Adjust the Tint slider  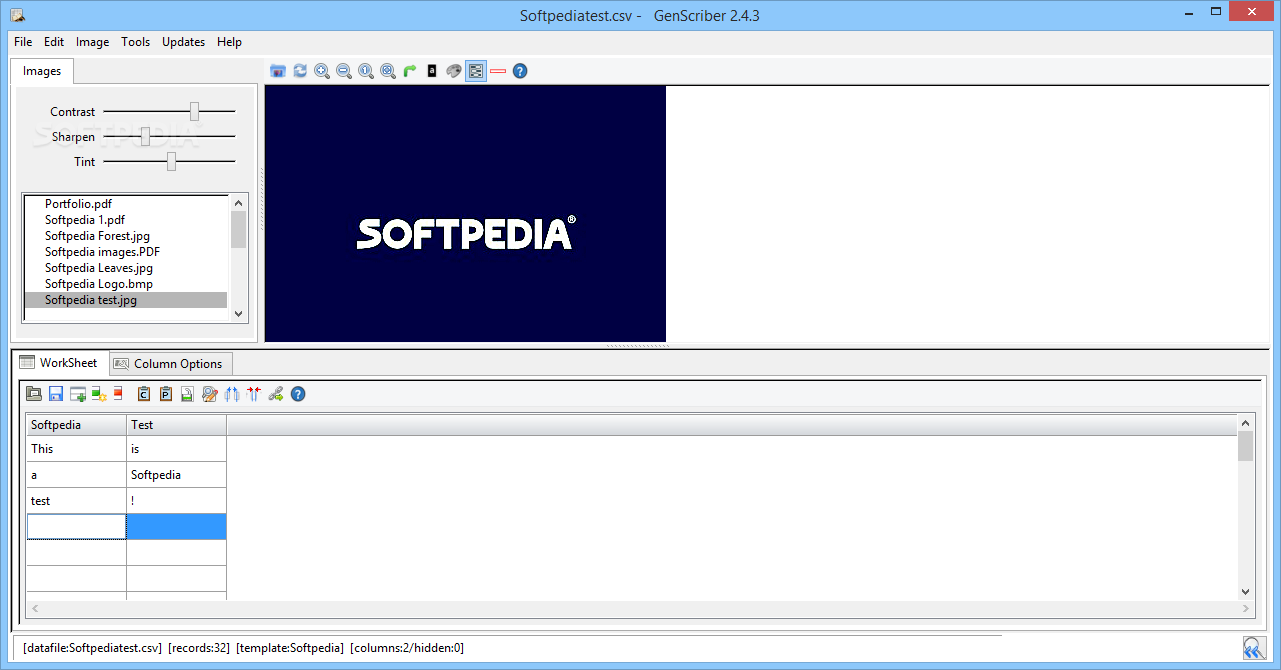[169, 162]
